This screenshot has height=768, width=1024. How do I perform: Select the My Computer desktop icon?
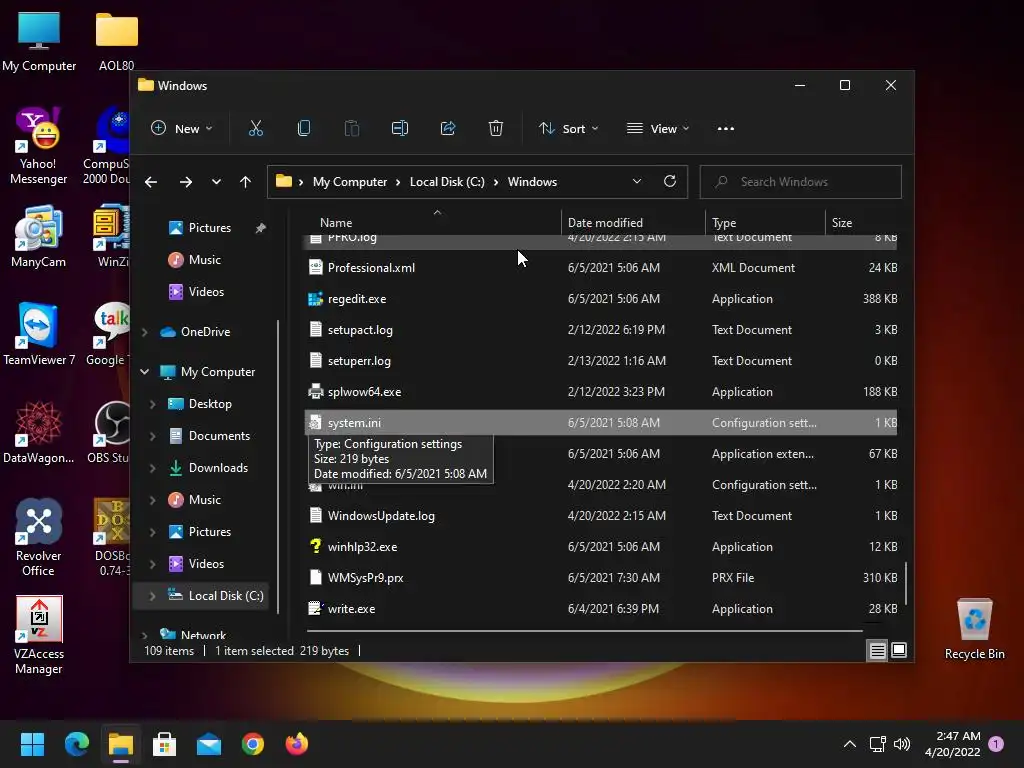click(39, 41)
